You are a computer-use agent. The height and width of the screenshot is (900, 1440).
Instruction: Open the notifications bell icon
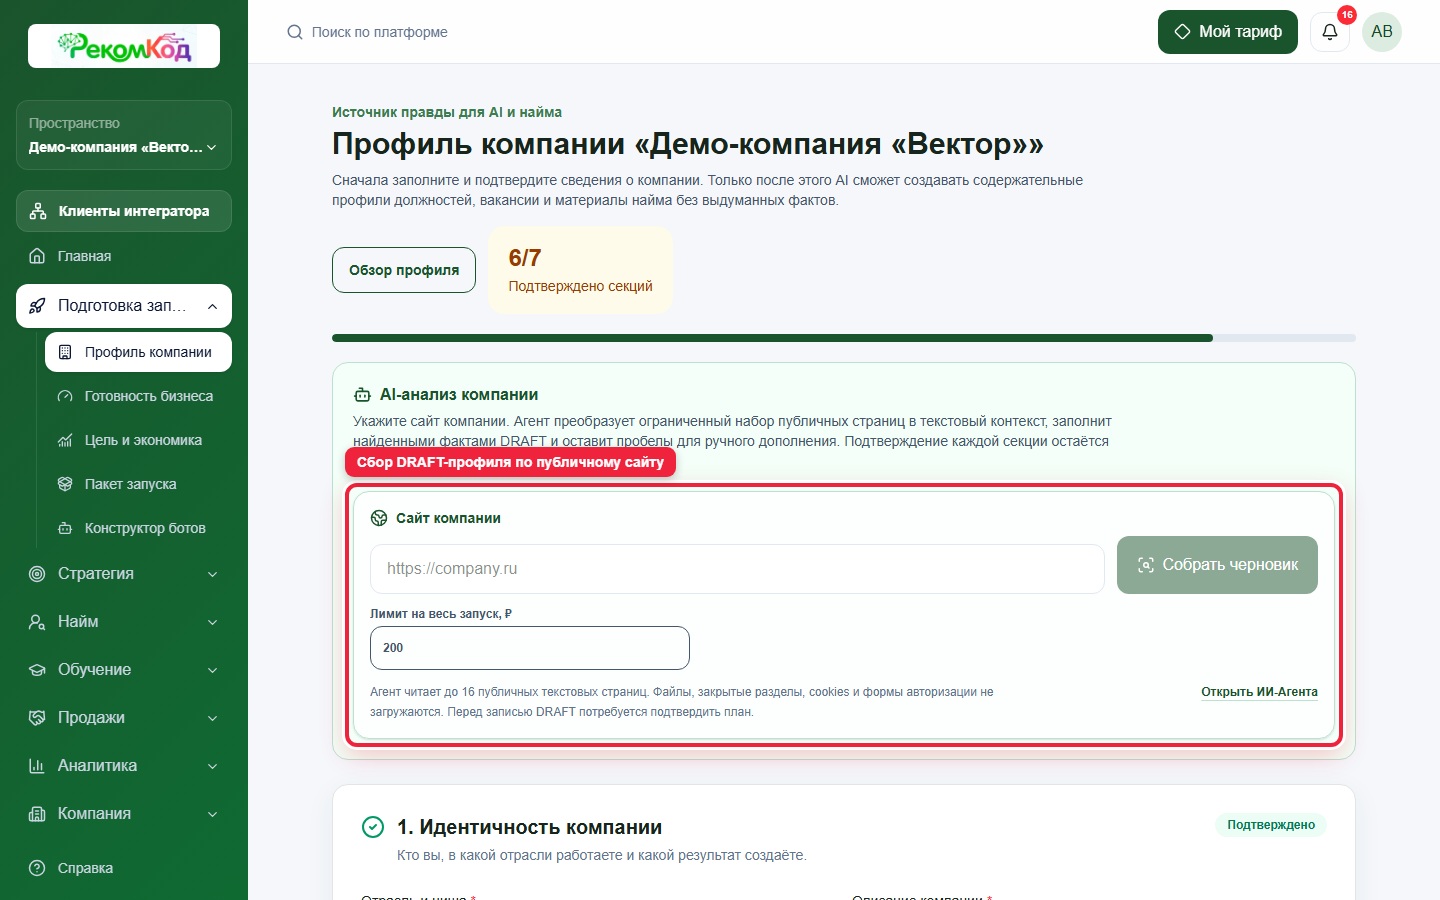click(1329, 32)
